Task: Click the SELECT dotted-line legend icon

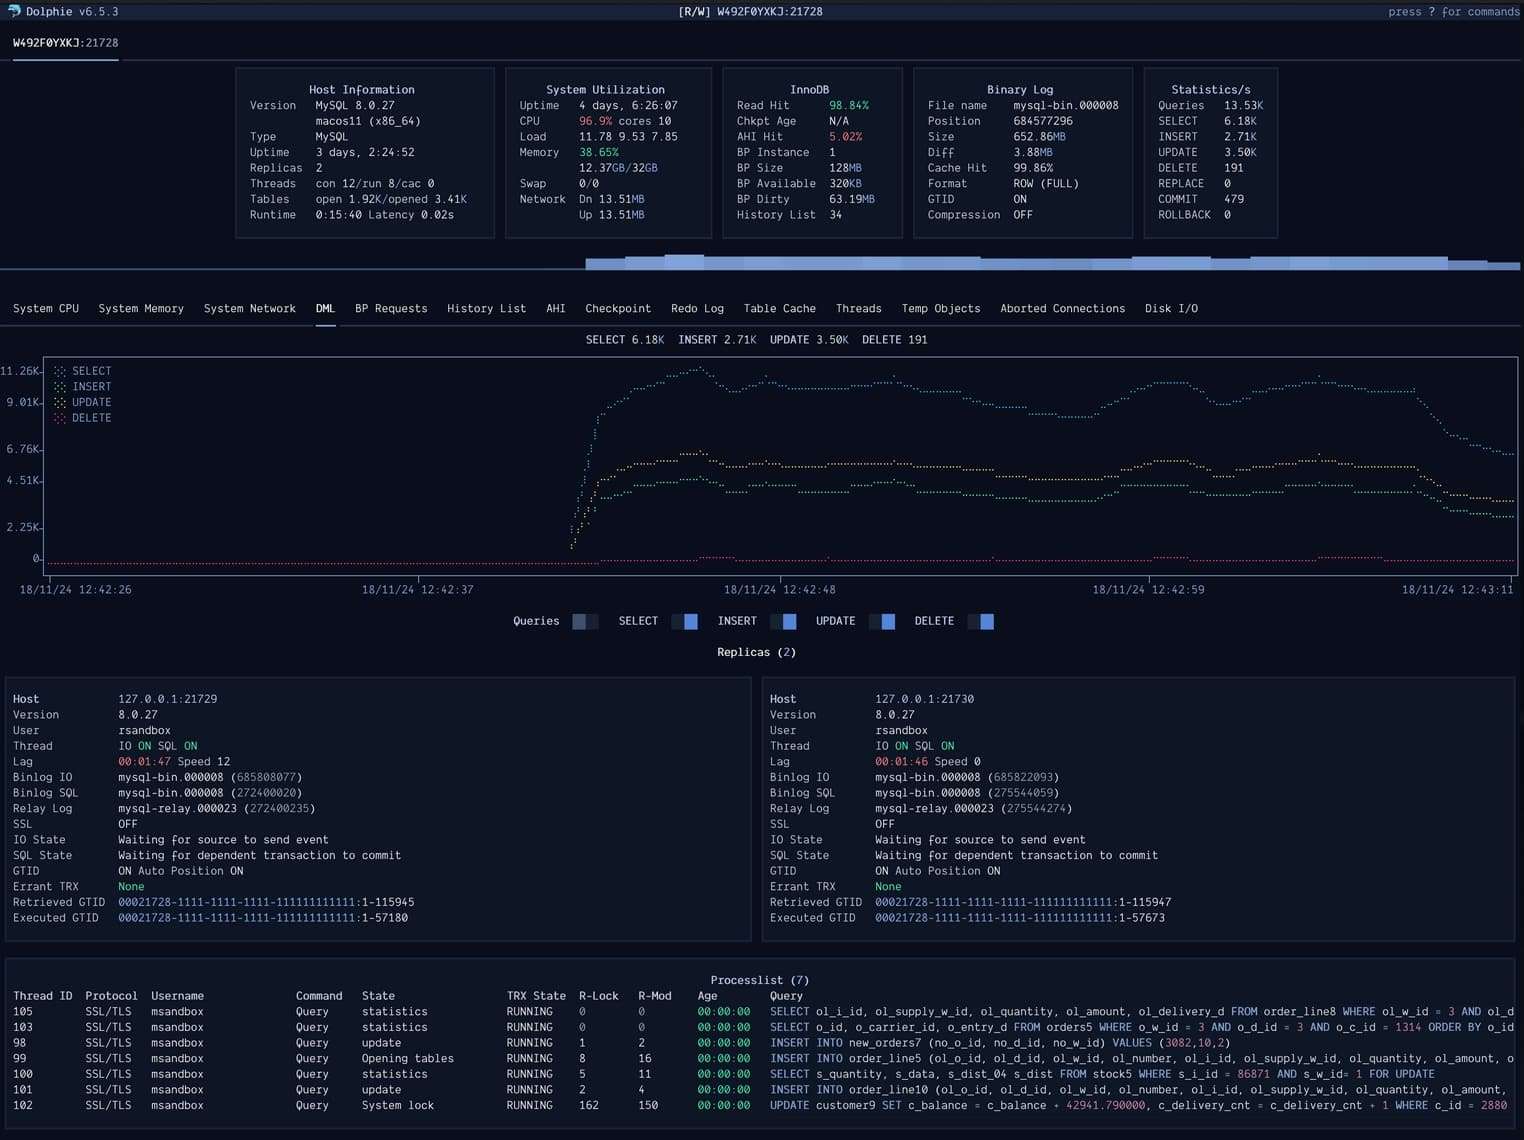Action: [60, 370]
